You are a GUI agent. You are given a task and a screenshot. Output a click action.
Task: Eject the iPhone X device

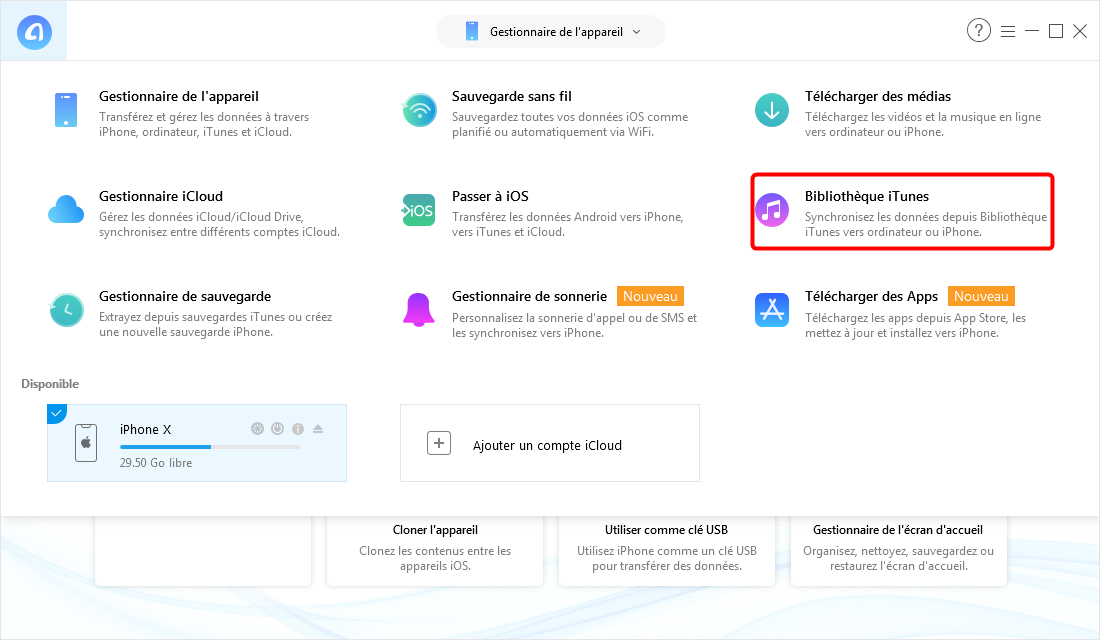pos(318,429)
